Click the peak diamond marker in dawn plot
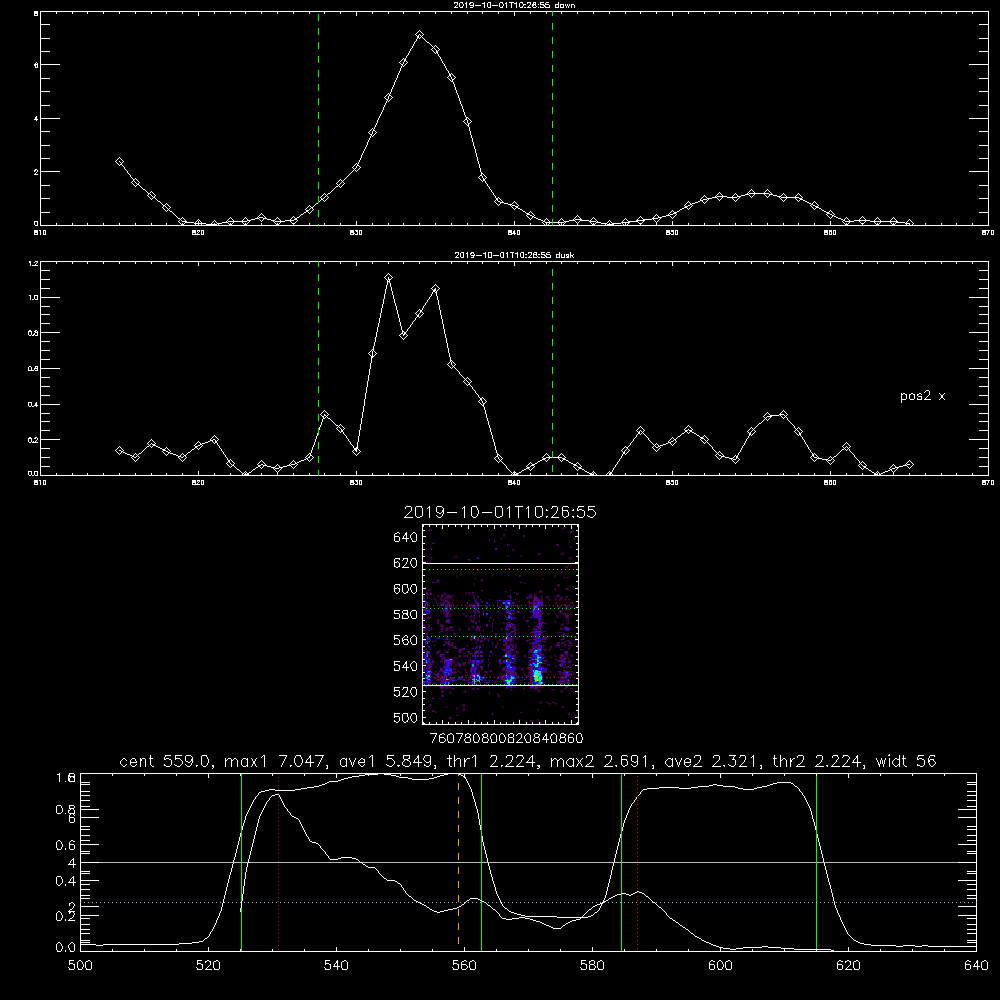This screenshot has width=1000, height=1000. 420,34
